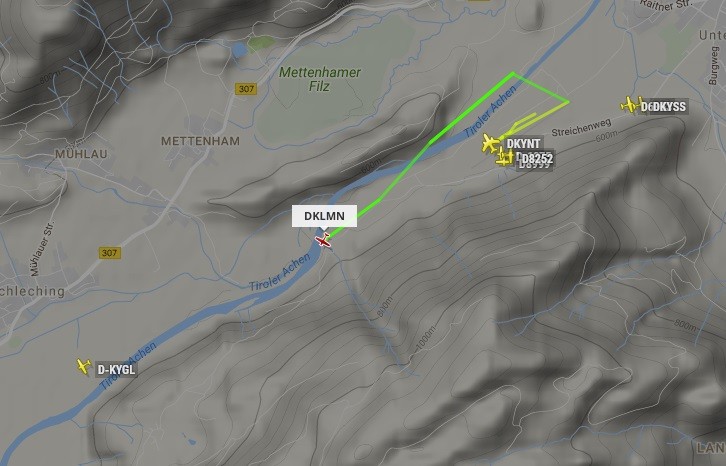Click the DKYSS aircraft icon
This screenshot has height=466, width=726.
(x=630, y=105)
